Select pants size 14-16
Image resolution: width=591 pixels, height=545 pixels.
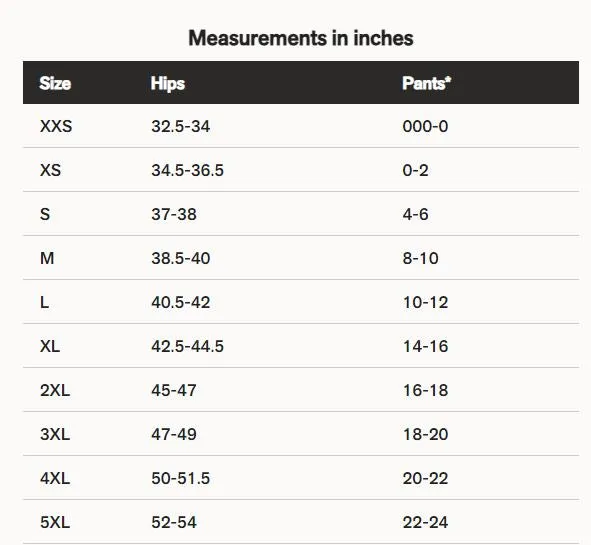tap(426, 346)
